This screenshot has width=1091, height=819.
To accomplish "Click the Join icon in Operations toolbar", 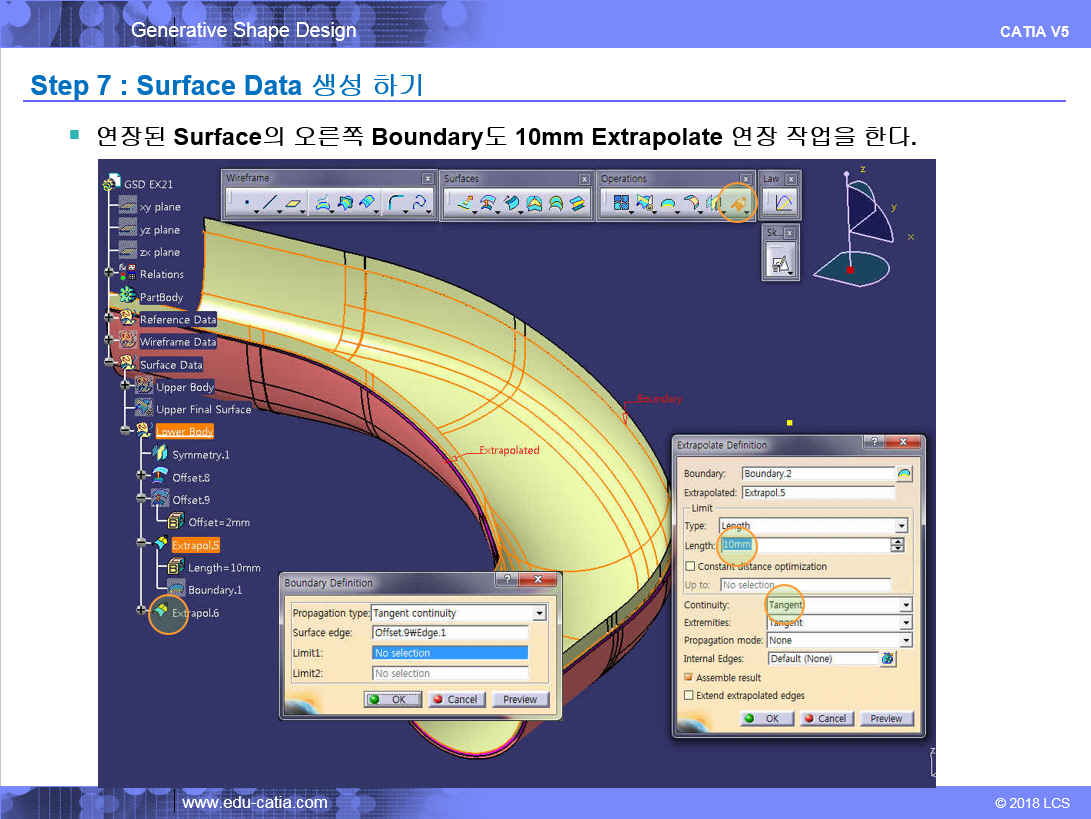I will [621, 204].
